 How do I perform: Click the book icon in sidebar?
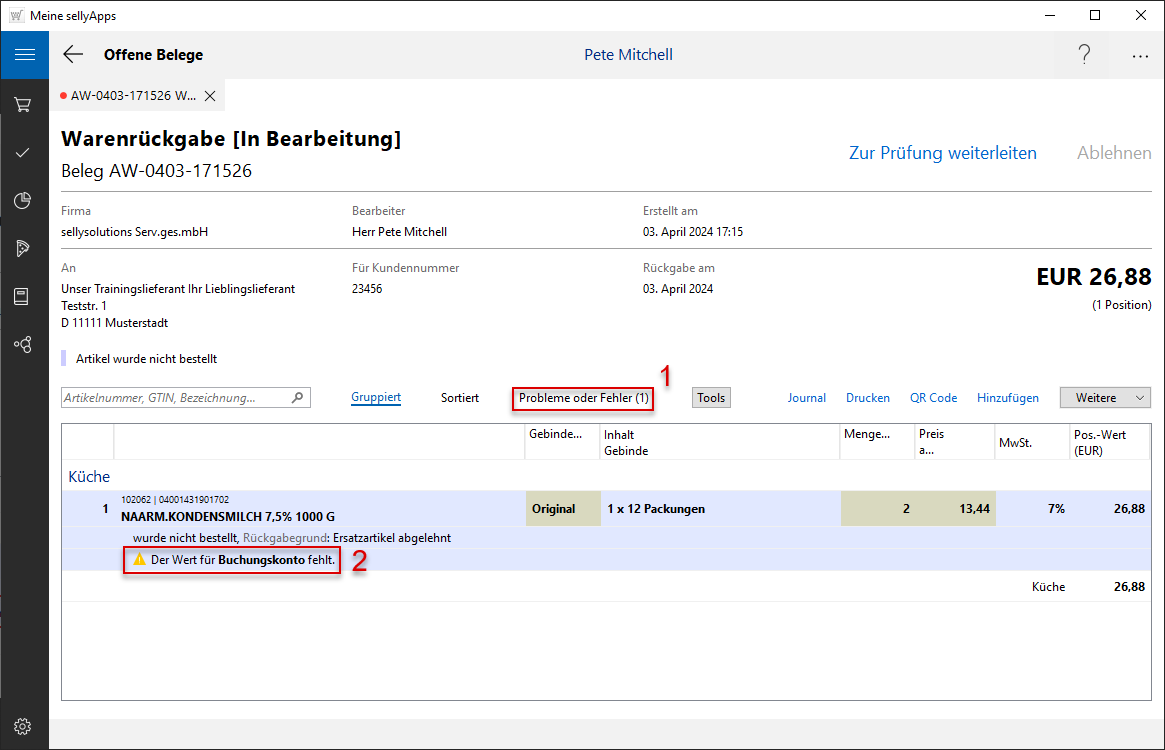(23, 296)
